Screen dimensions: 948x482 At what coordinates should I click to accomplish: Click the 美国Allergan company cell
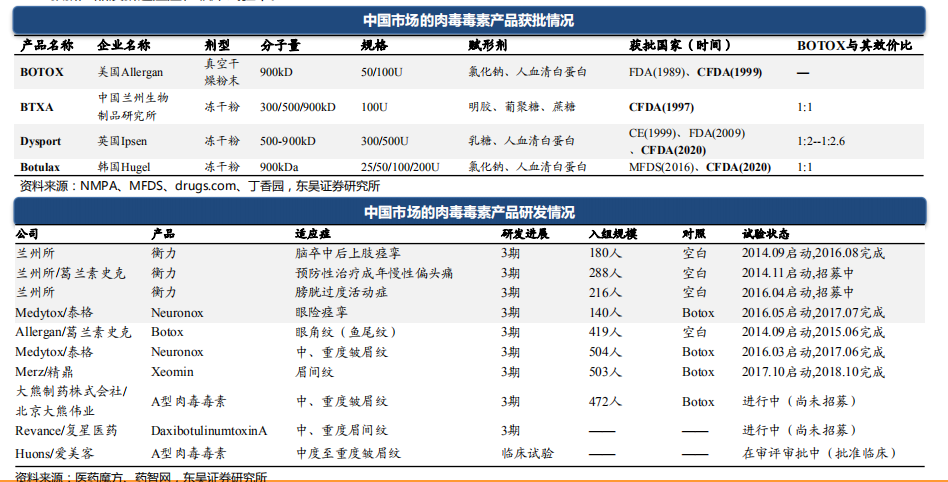point(131,72)
